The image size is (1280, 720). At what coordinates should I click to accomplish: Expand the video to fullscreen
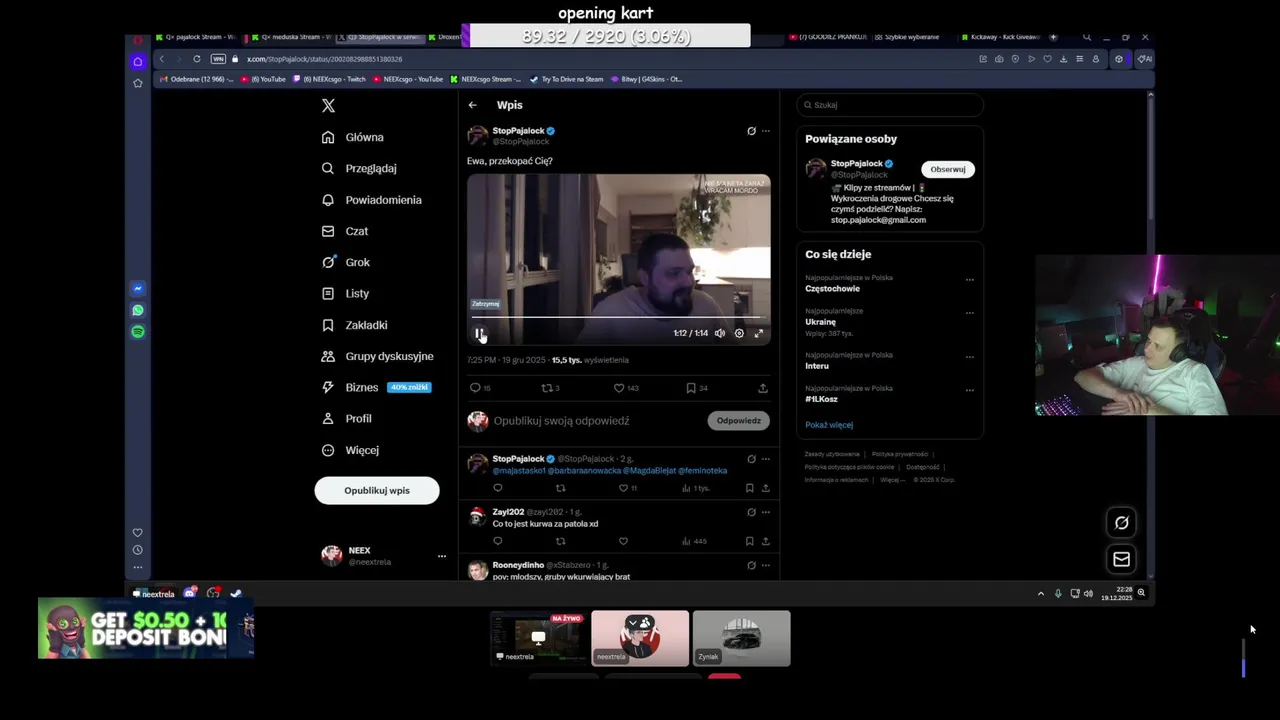pyautogui.click(x=758, y=333)
